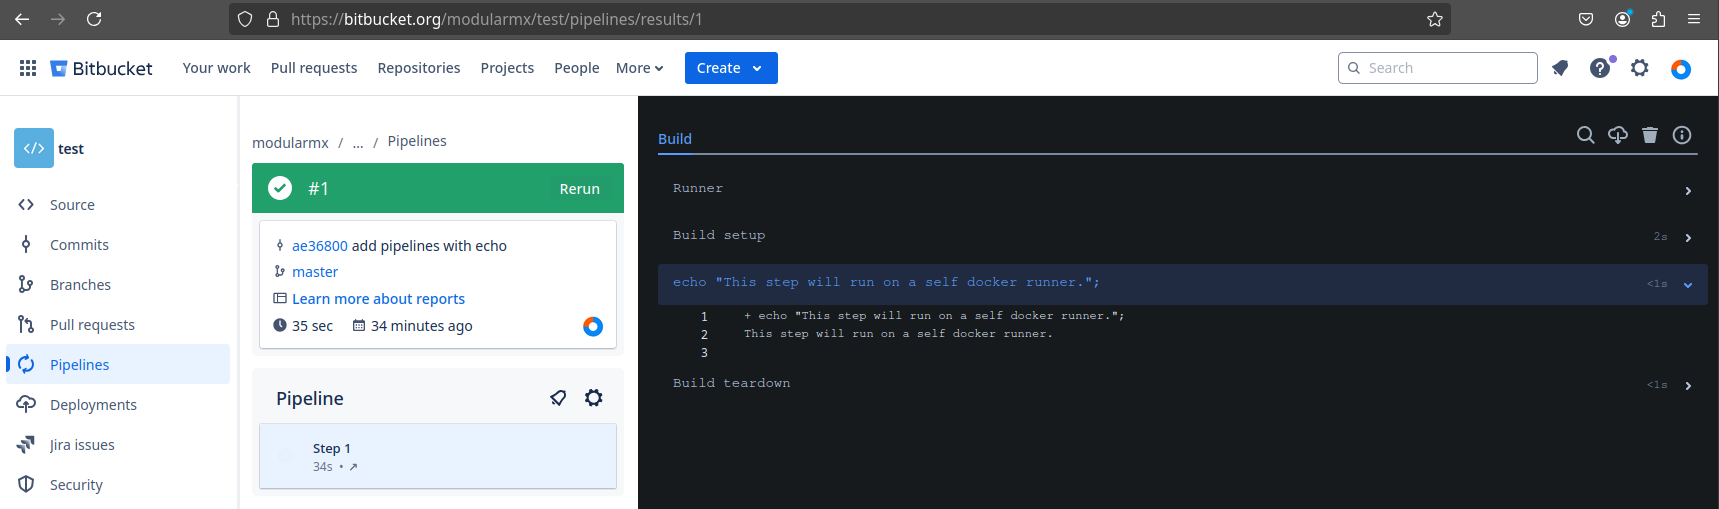Expand the Build setup log section
The width and height of the screenshot is (1719, 509).
1688,238
